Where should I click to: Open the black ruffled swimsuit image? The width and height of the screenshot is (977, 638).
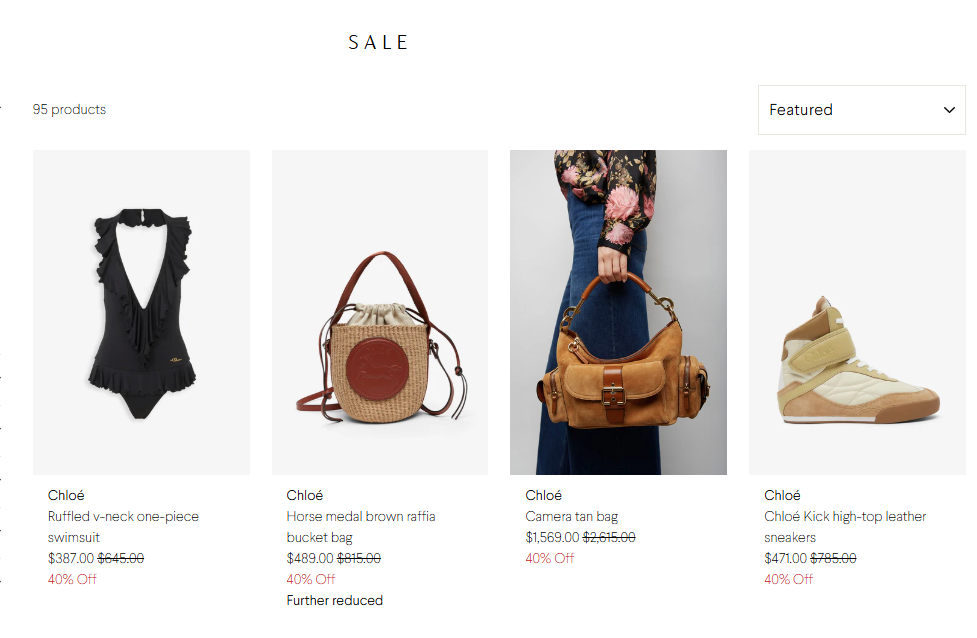pos(141,312)
